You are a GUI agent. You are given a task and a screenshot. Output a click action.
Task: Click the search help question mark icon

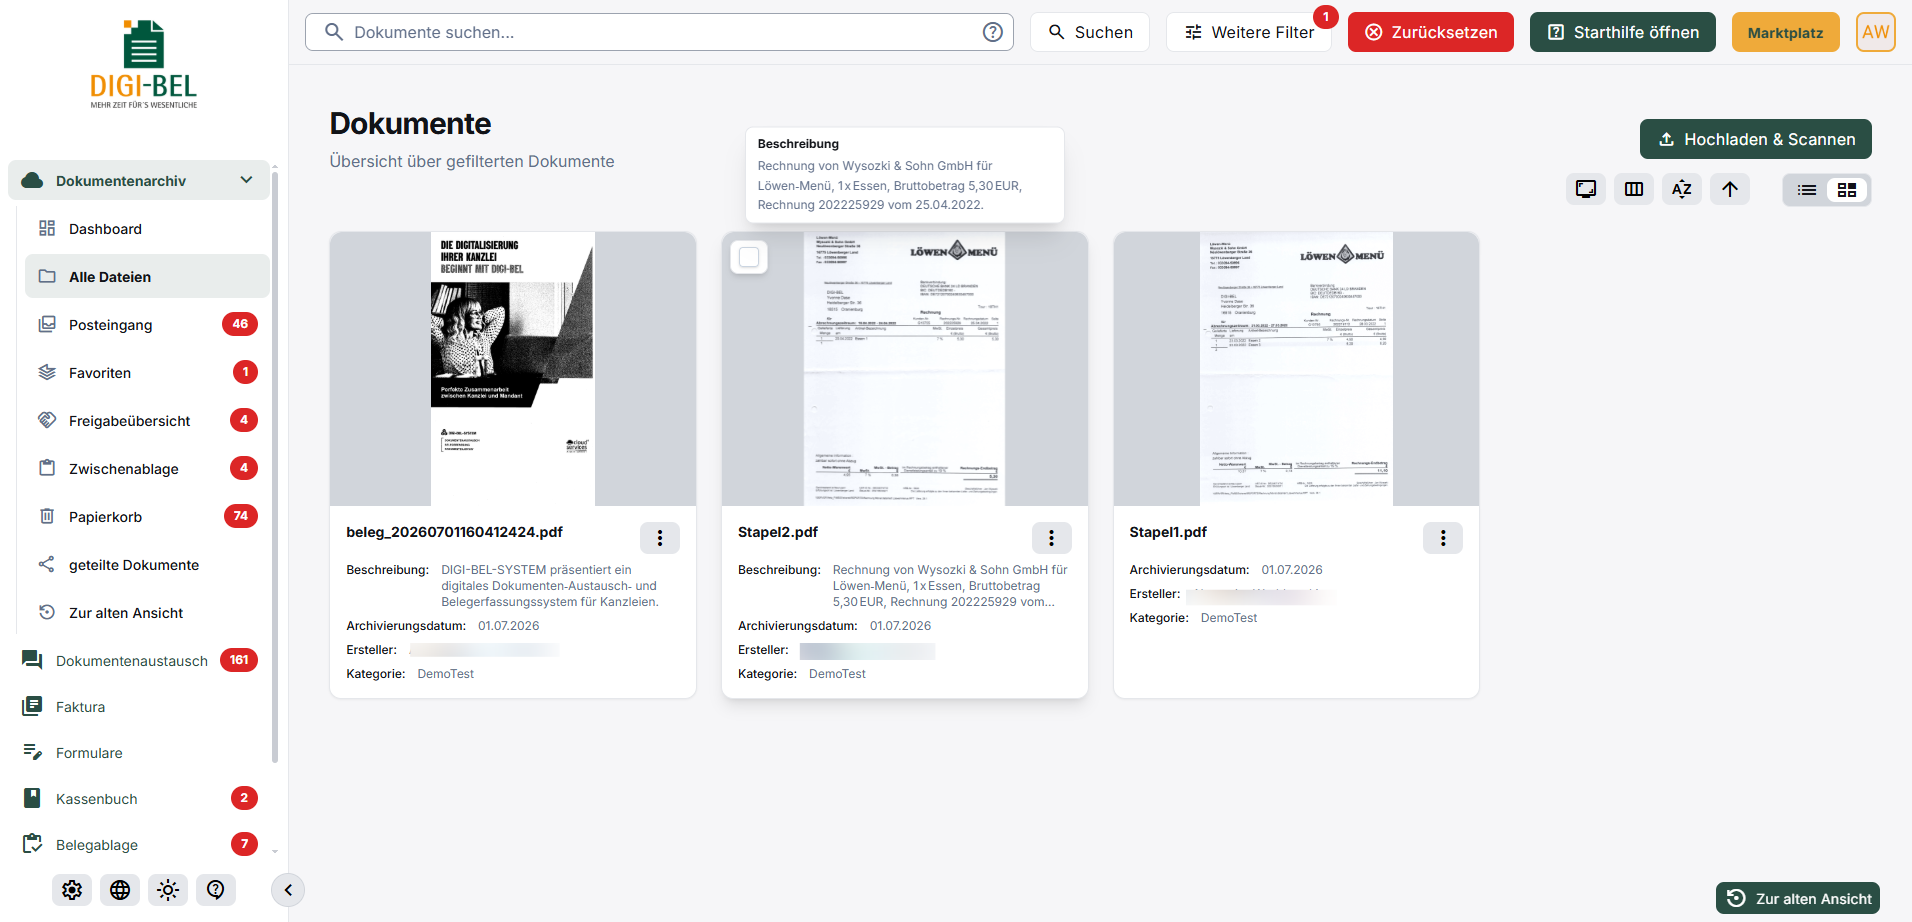click(993, 32)
